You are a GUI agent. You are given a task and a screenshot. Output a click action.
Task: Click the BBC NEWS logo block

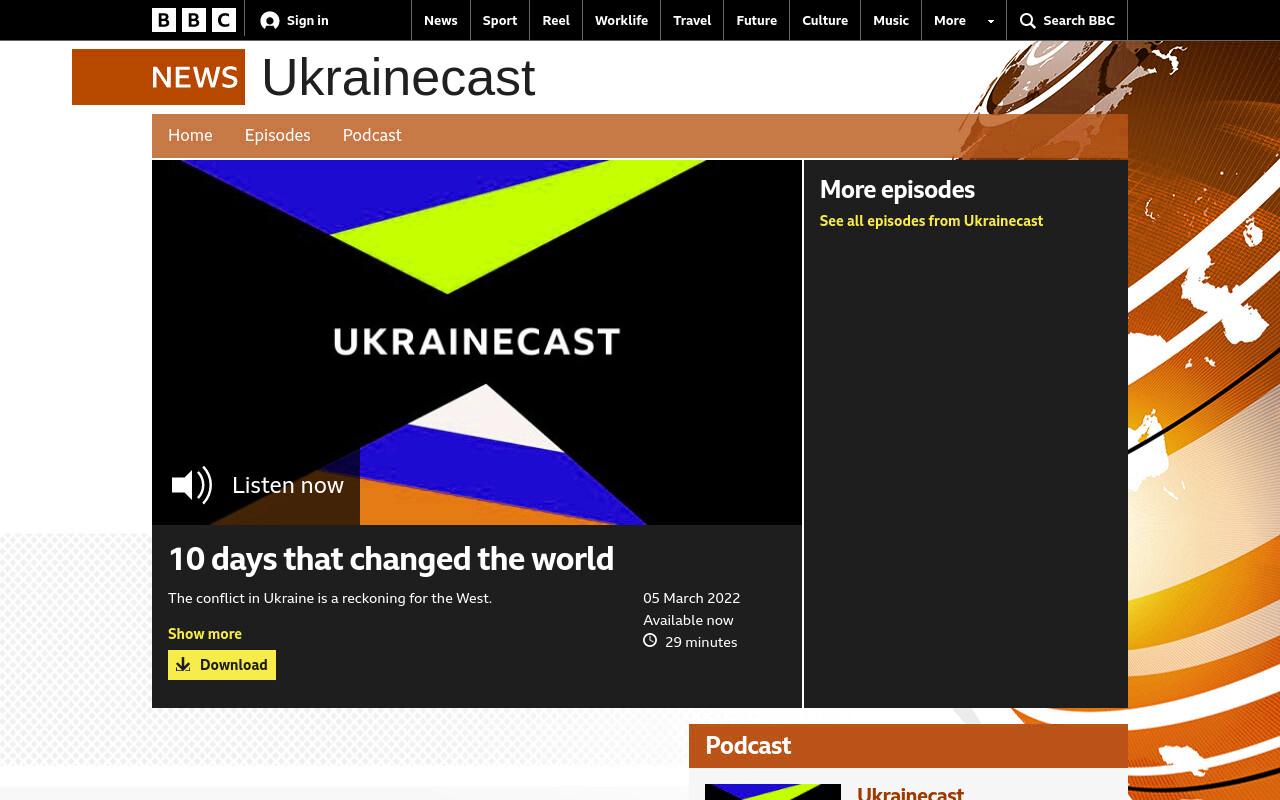click(x=158, y=77)
